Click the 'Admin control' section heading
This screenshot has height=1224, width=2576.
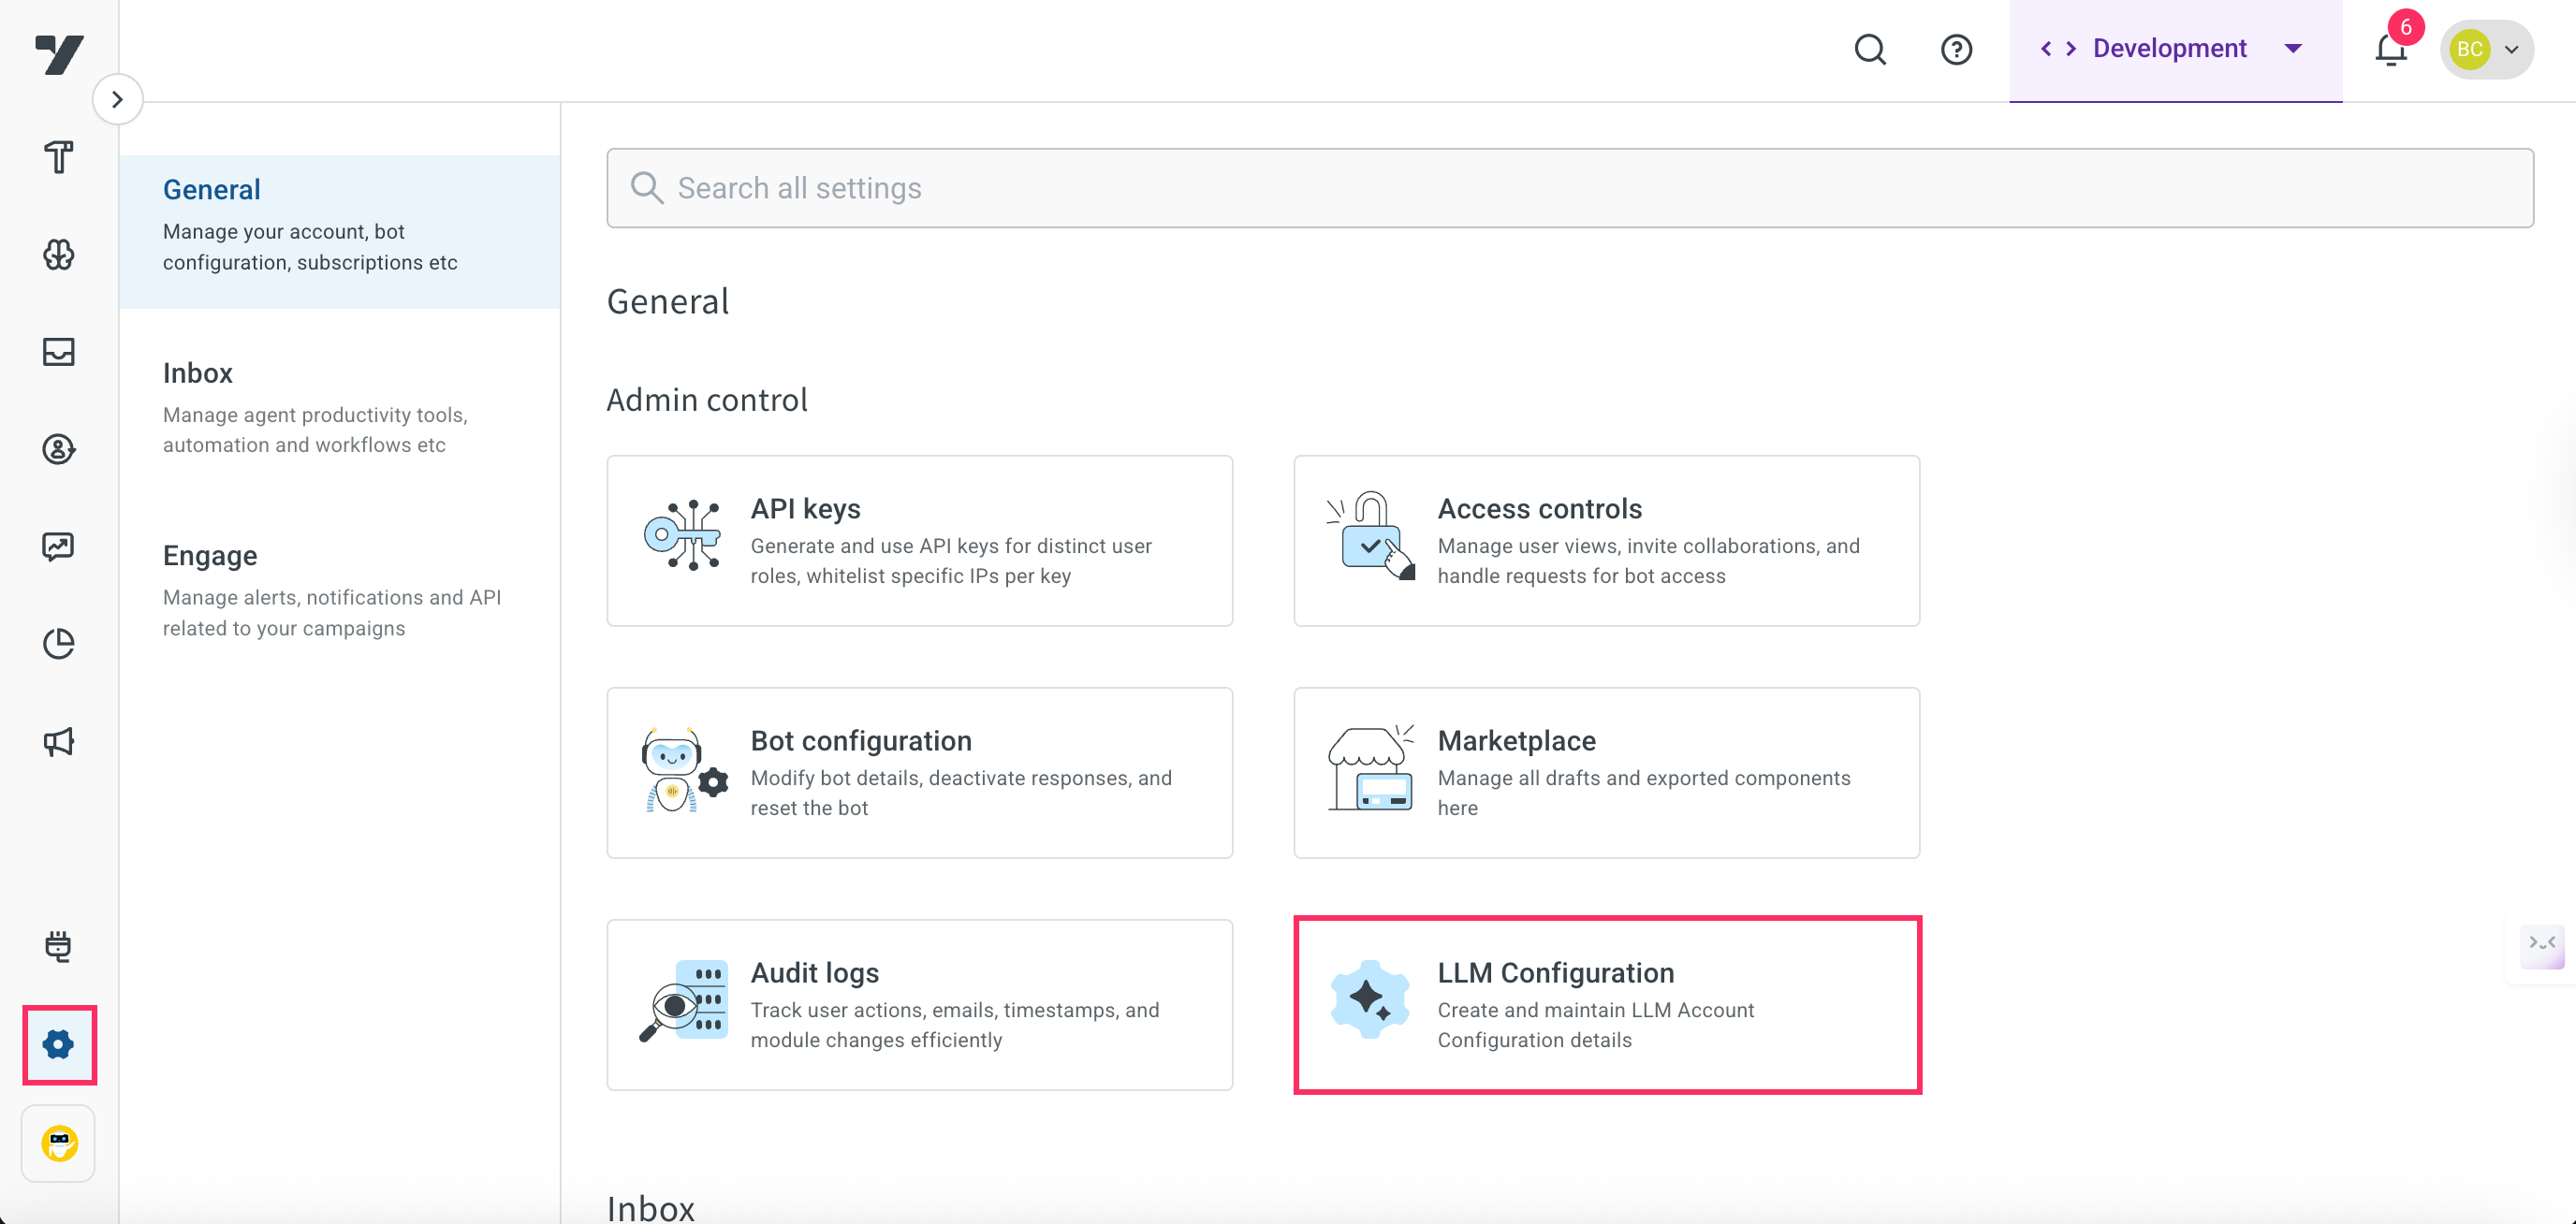click(707, 400)
